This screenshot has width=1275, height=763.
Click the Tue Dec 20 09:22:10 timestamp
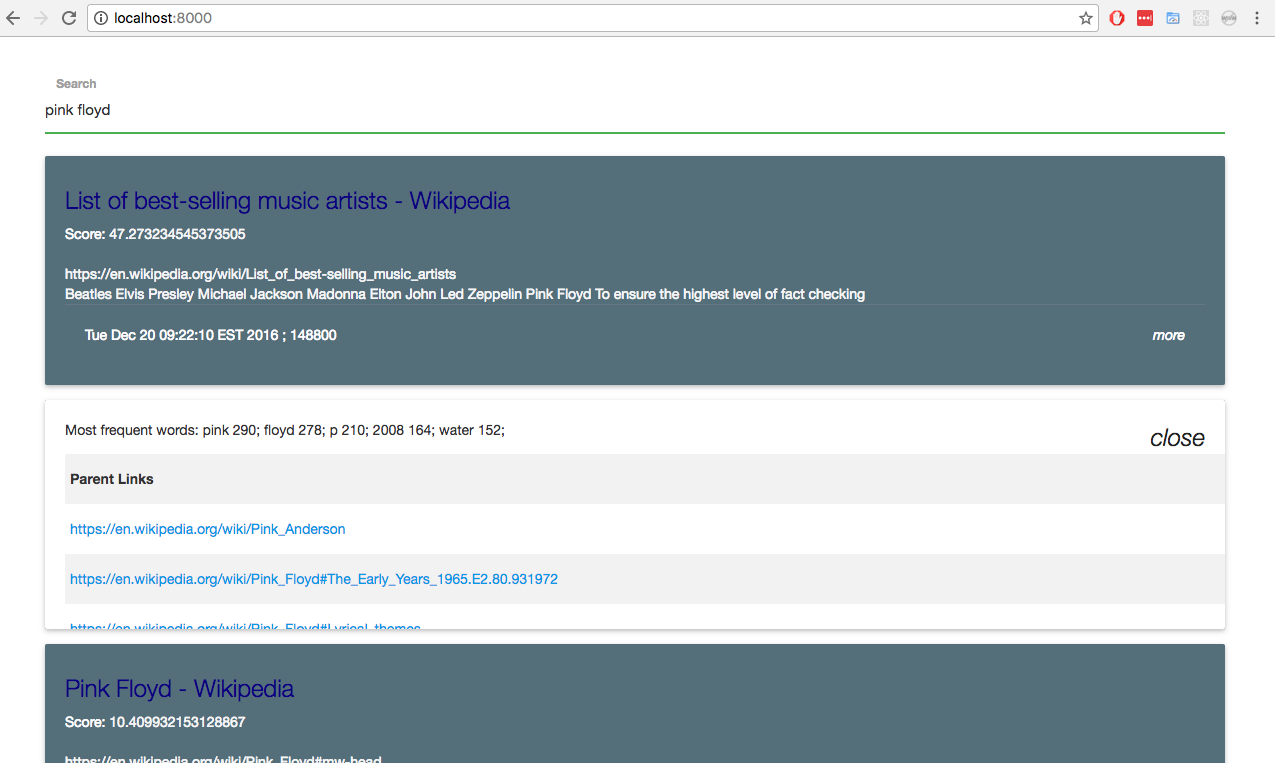coord(210,335)
